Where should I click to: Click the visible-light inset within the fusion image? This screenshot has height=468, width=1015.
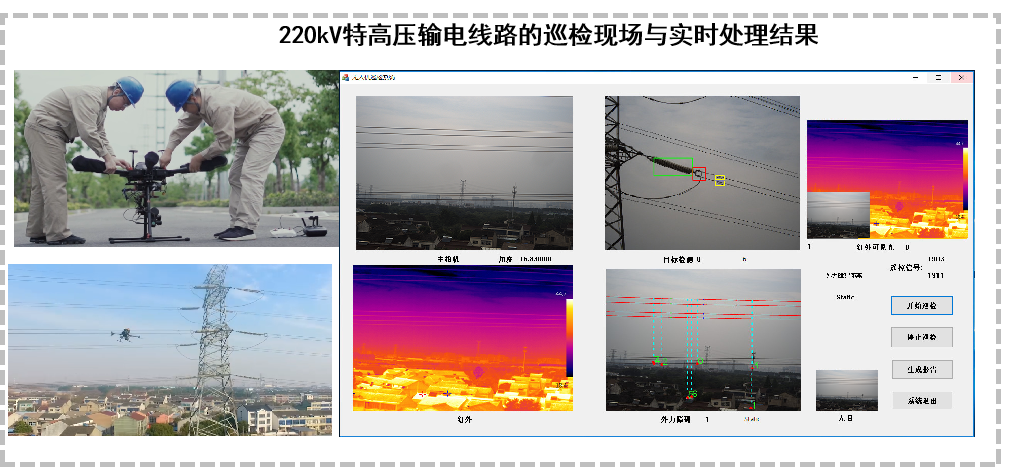(x=838, y=215)
